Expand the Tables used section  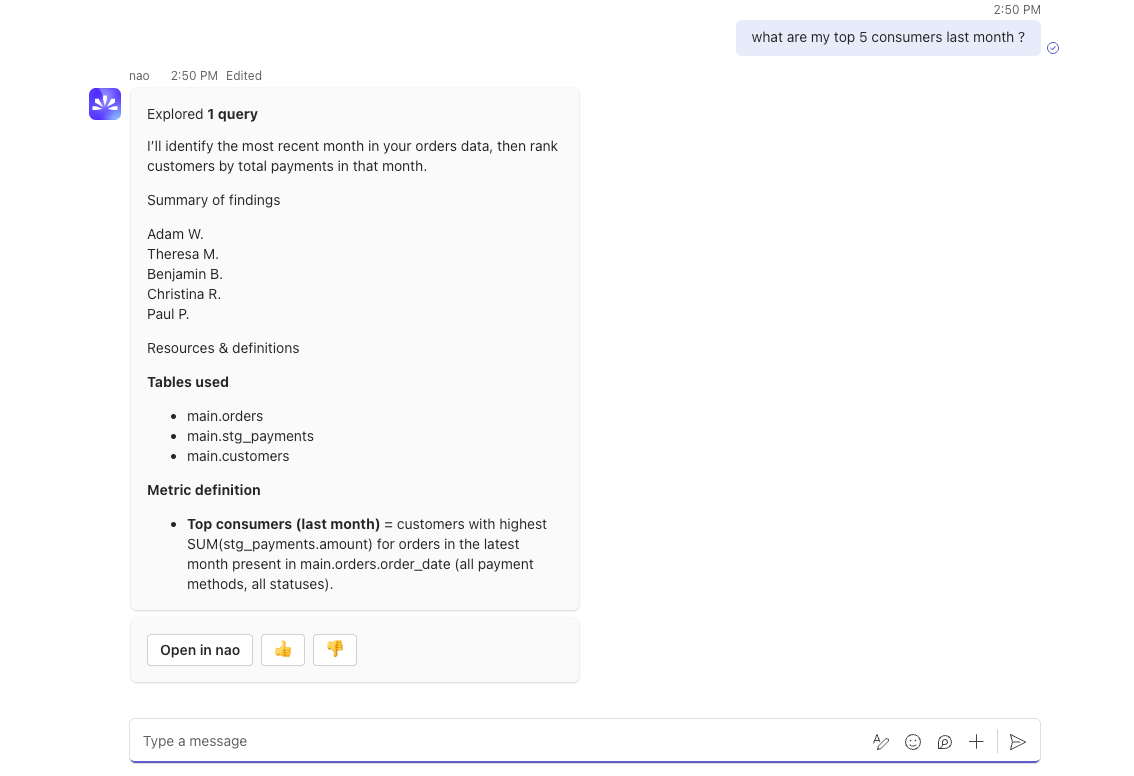188,382
